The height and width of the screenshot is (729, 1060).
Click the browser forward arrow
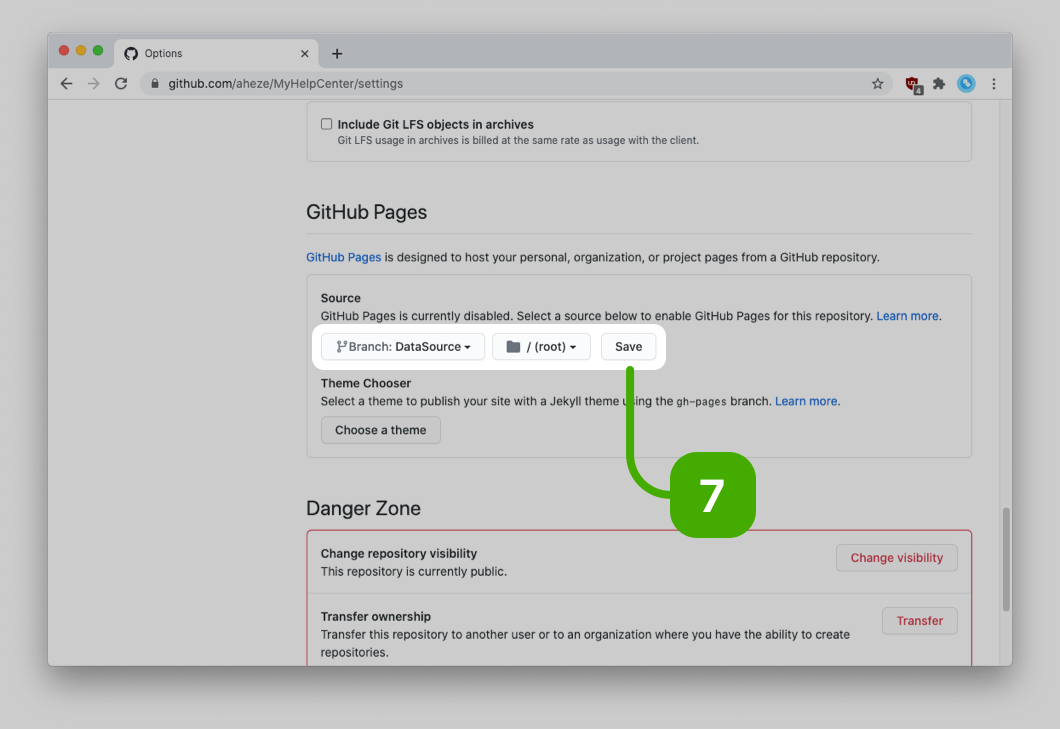click(x=94, y=84)
